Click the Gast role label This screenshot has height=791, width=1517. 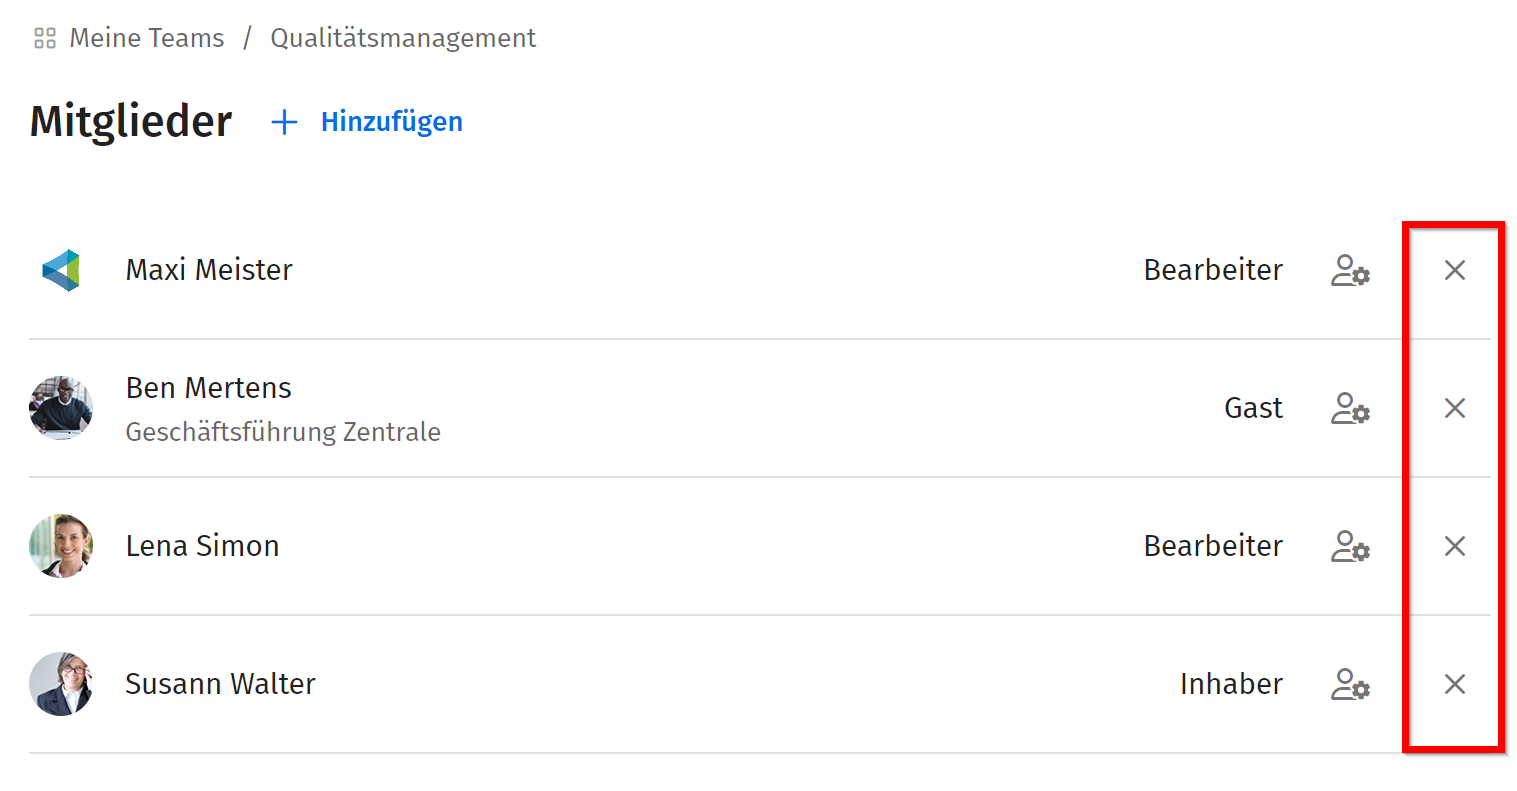coord(1253,408)
